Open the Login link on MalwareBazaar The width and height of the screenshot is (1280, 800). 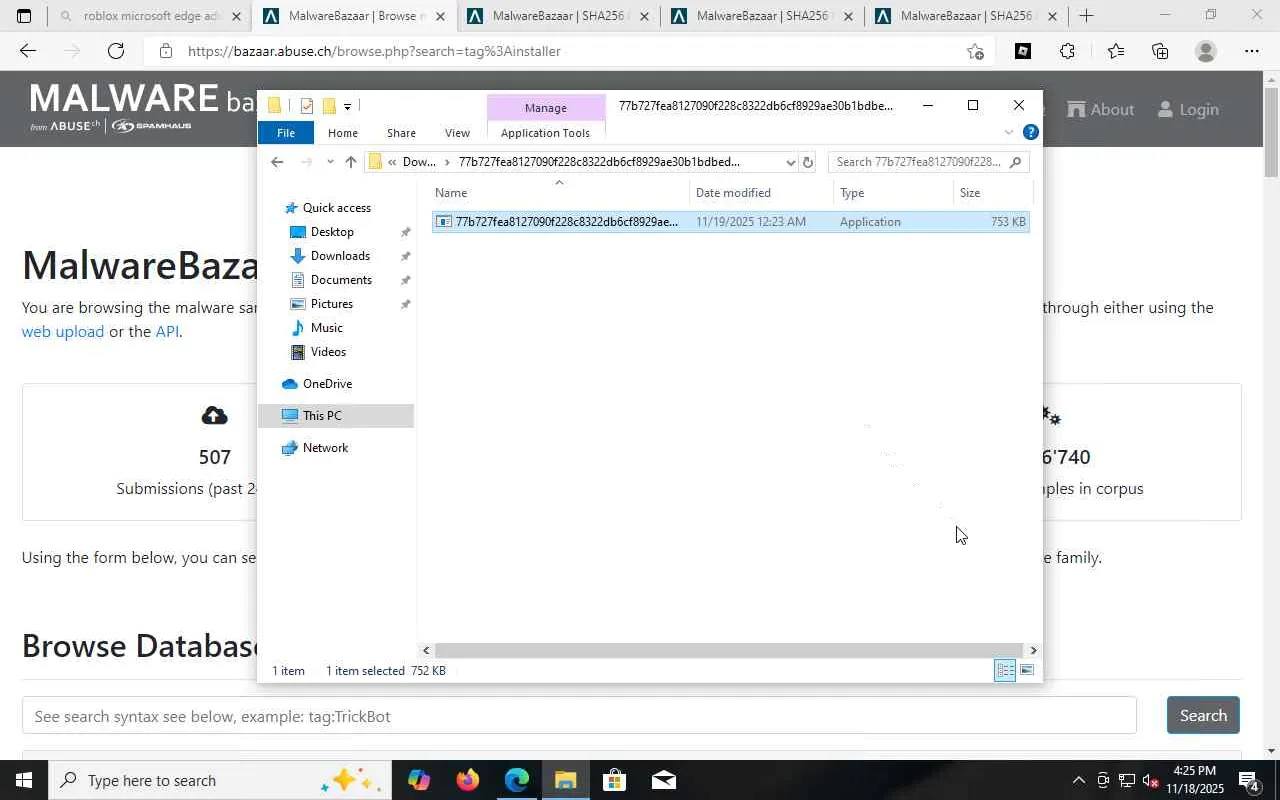(1188, 109)
